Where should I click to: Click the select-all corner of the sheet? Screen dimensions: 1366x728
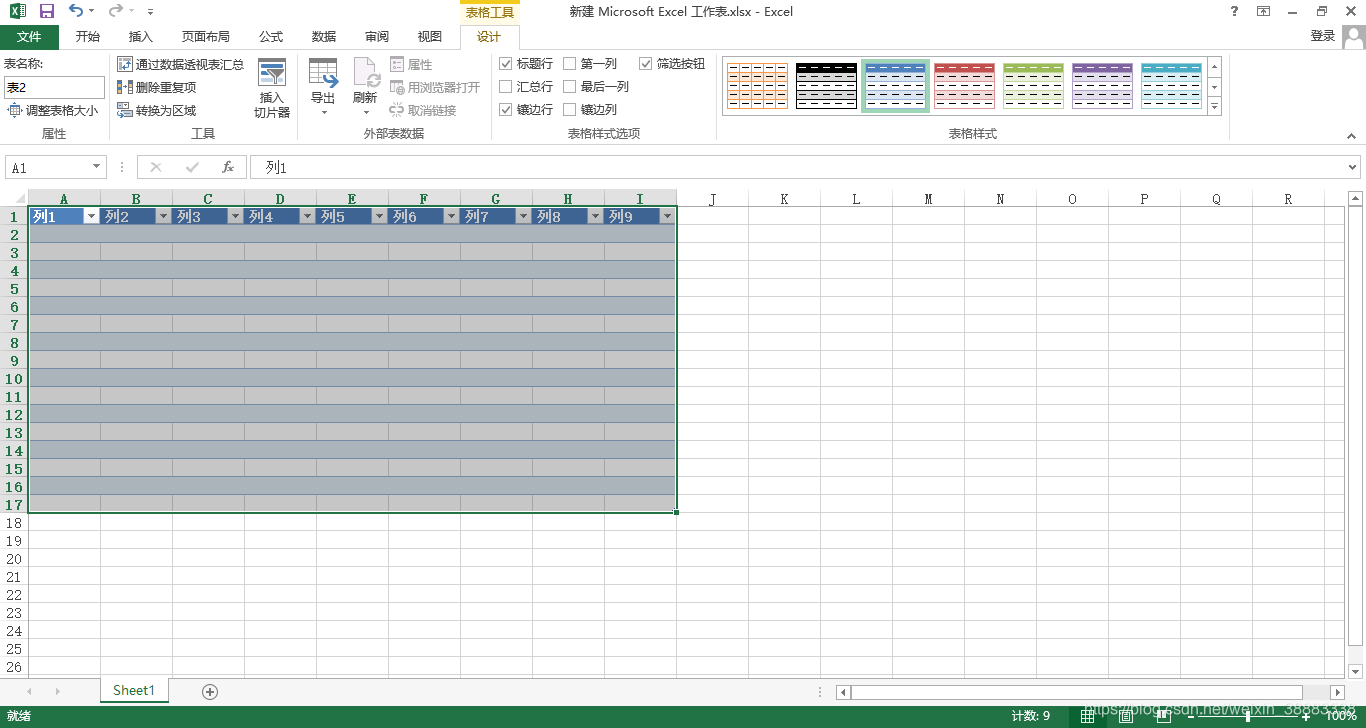click(x=14, y=198)
